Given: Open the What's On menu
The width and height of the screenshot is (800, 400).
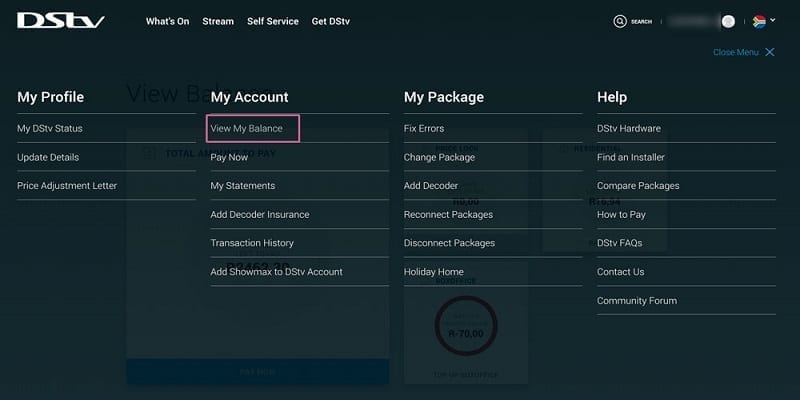Looking at the screenshot, I should (167, 21).
